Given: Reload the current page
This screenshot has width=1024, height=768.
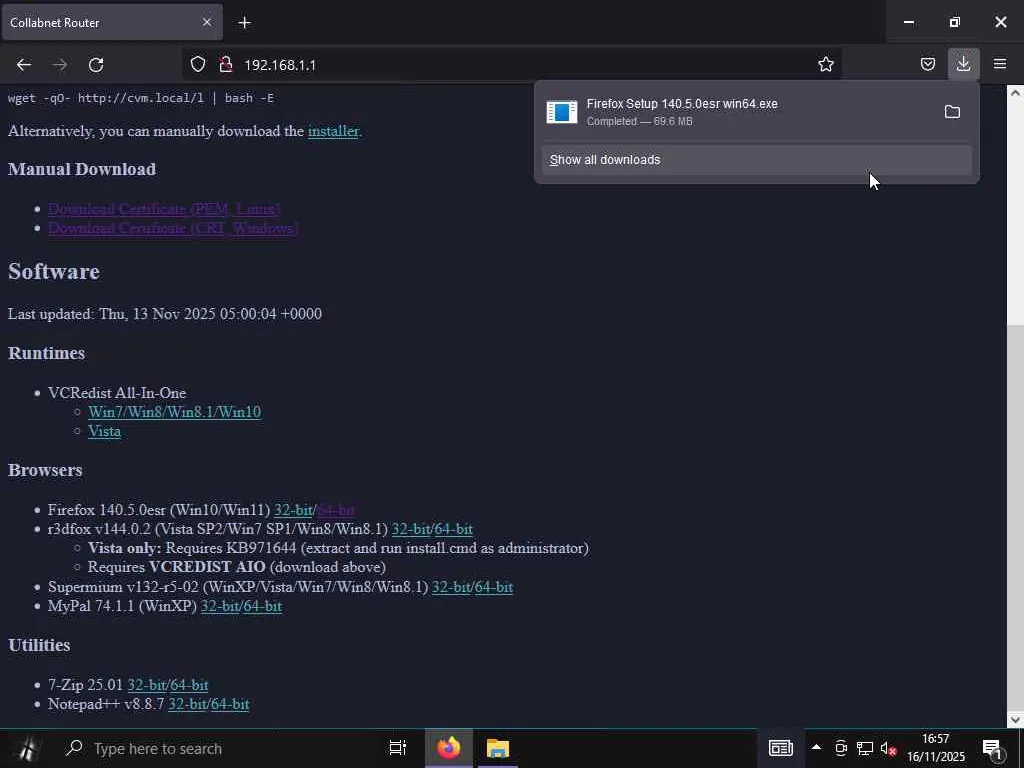Looking at the screenshot, I should coord(96,65).
